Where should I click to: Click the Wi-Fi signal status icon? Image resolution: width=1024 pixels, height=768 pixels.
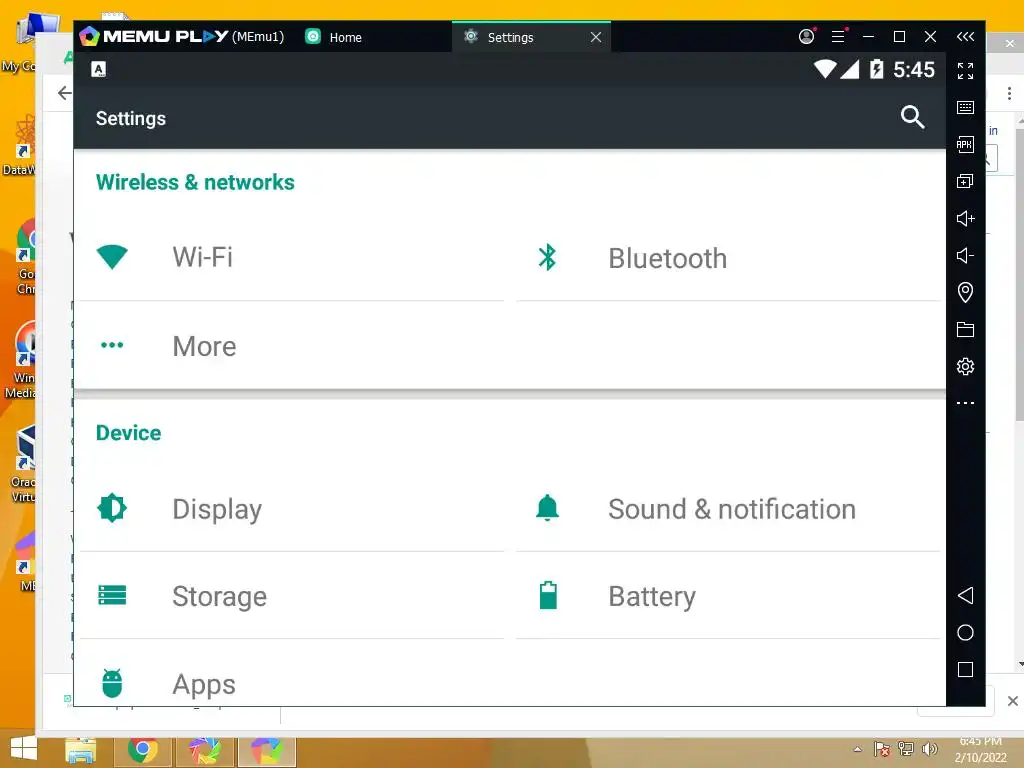pyautogui.click(x=825, y=69)
